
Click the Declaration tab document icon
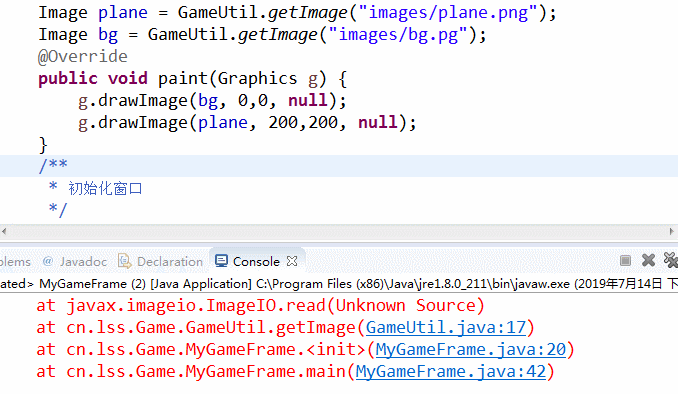pyautogui.click(x=125, y=261)
